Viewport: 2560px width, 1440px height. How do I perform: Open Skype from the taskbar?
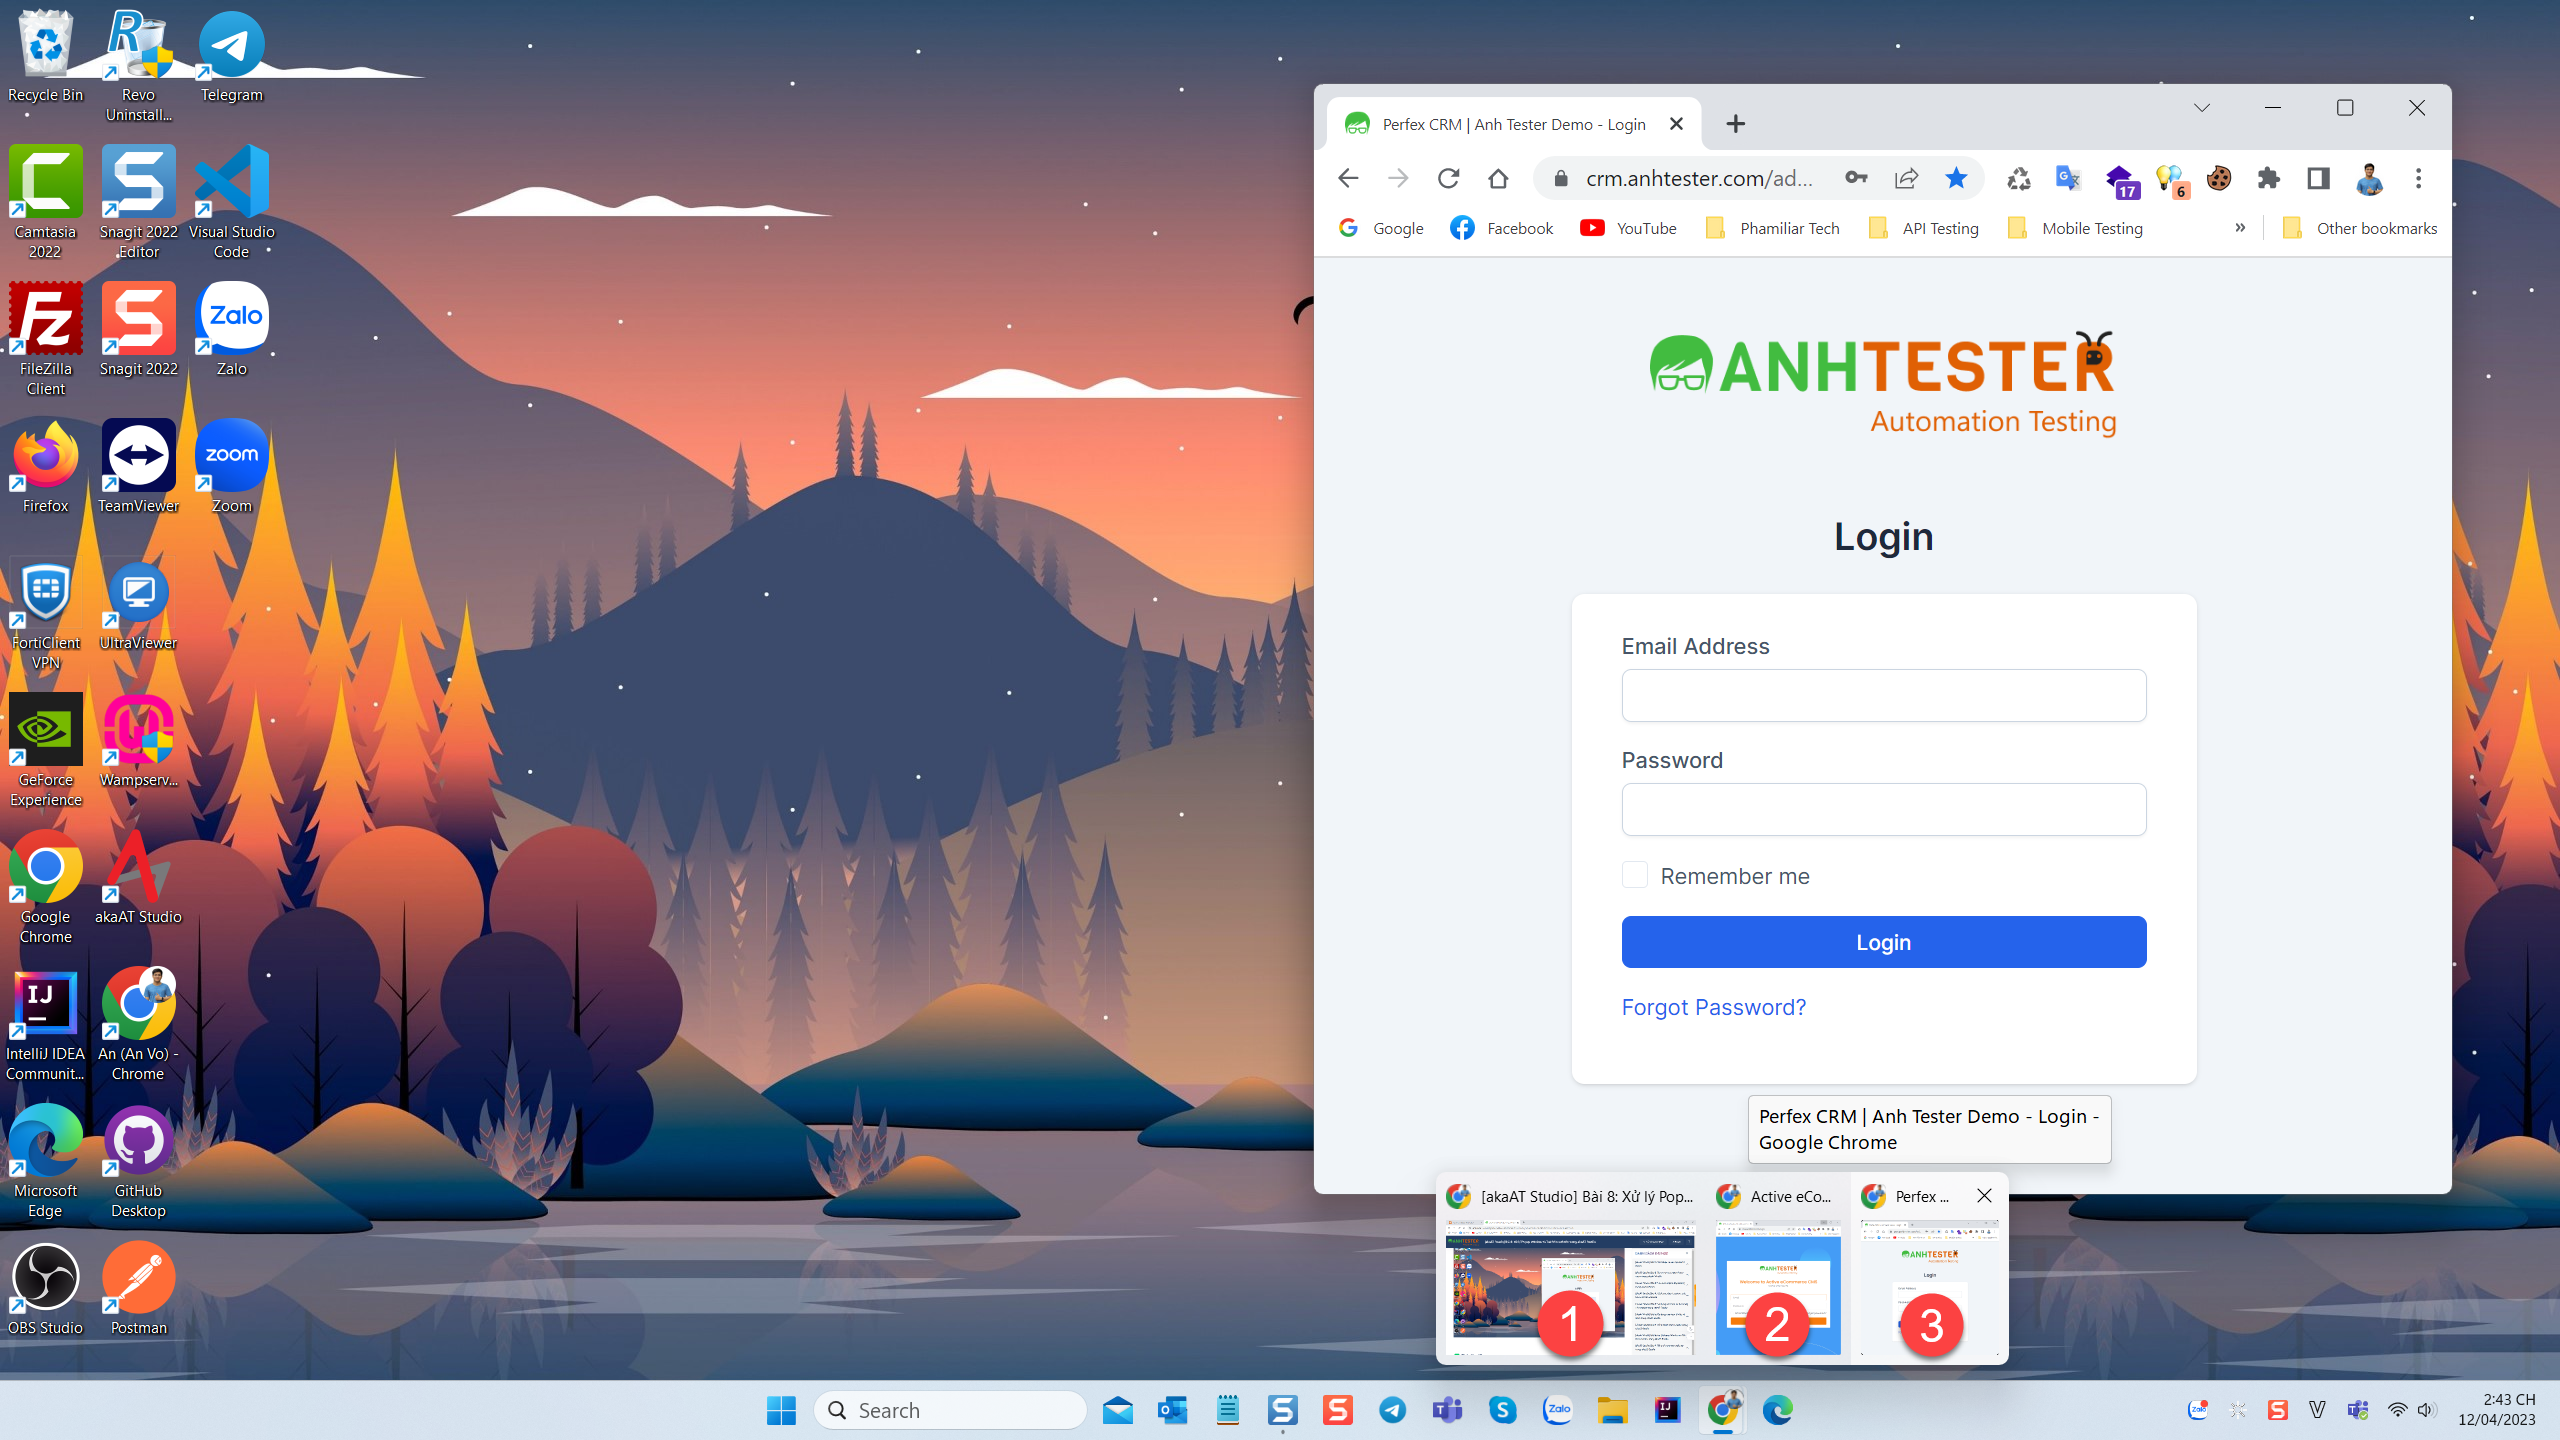1503,1410
